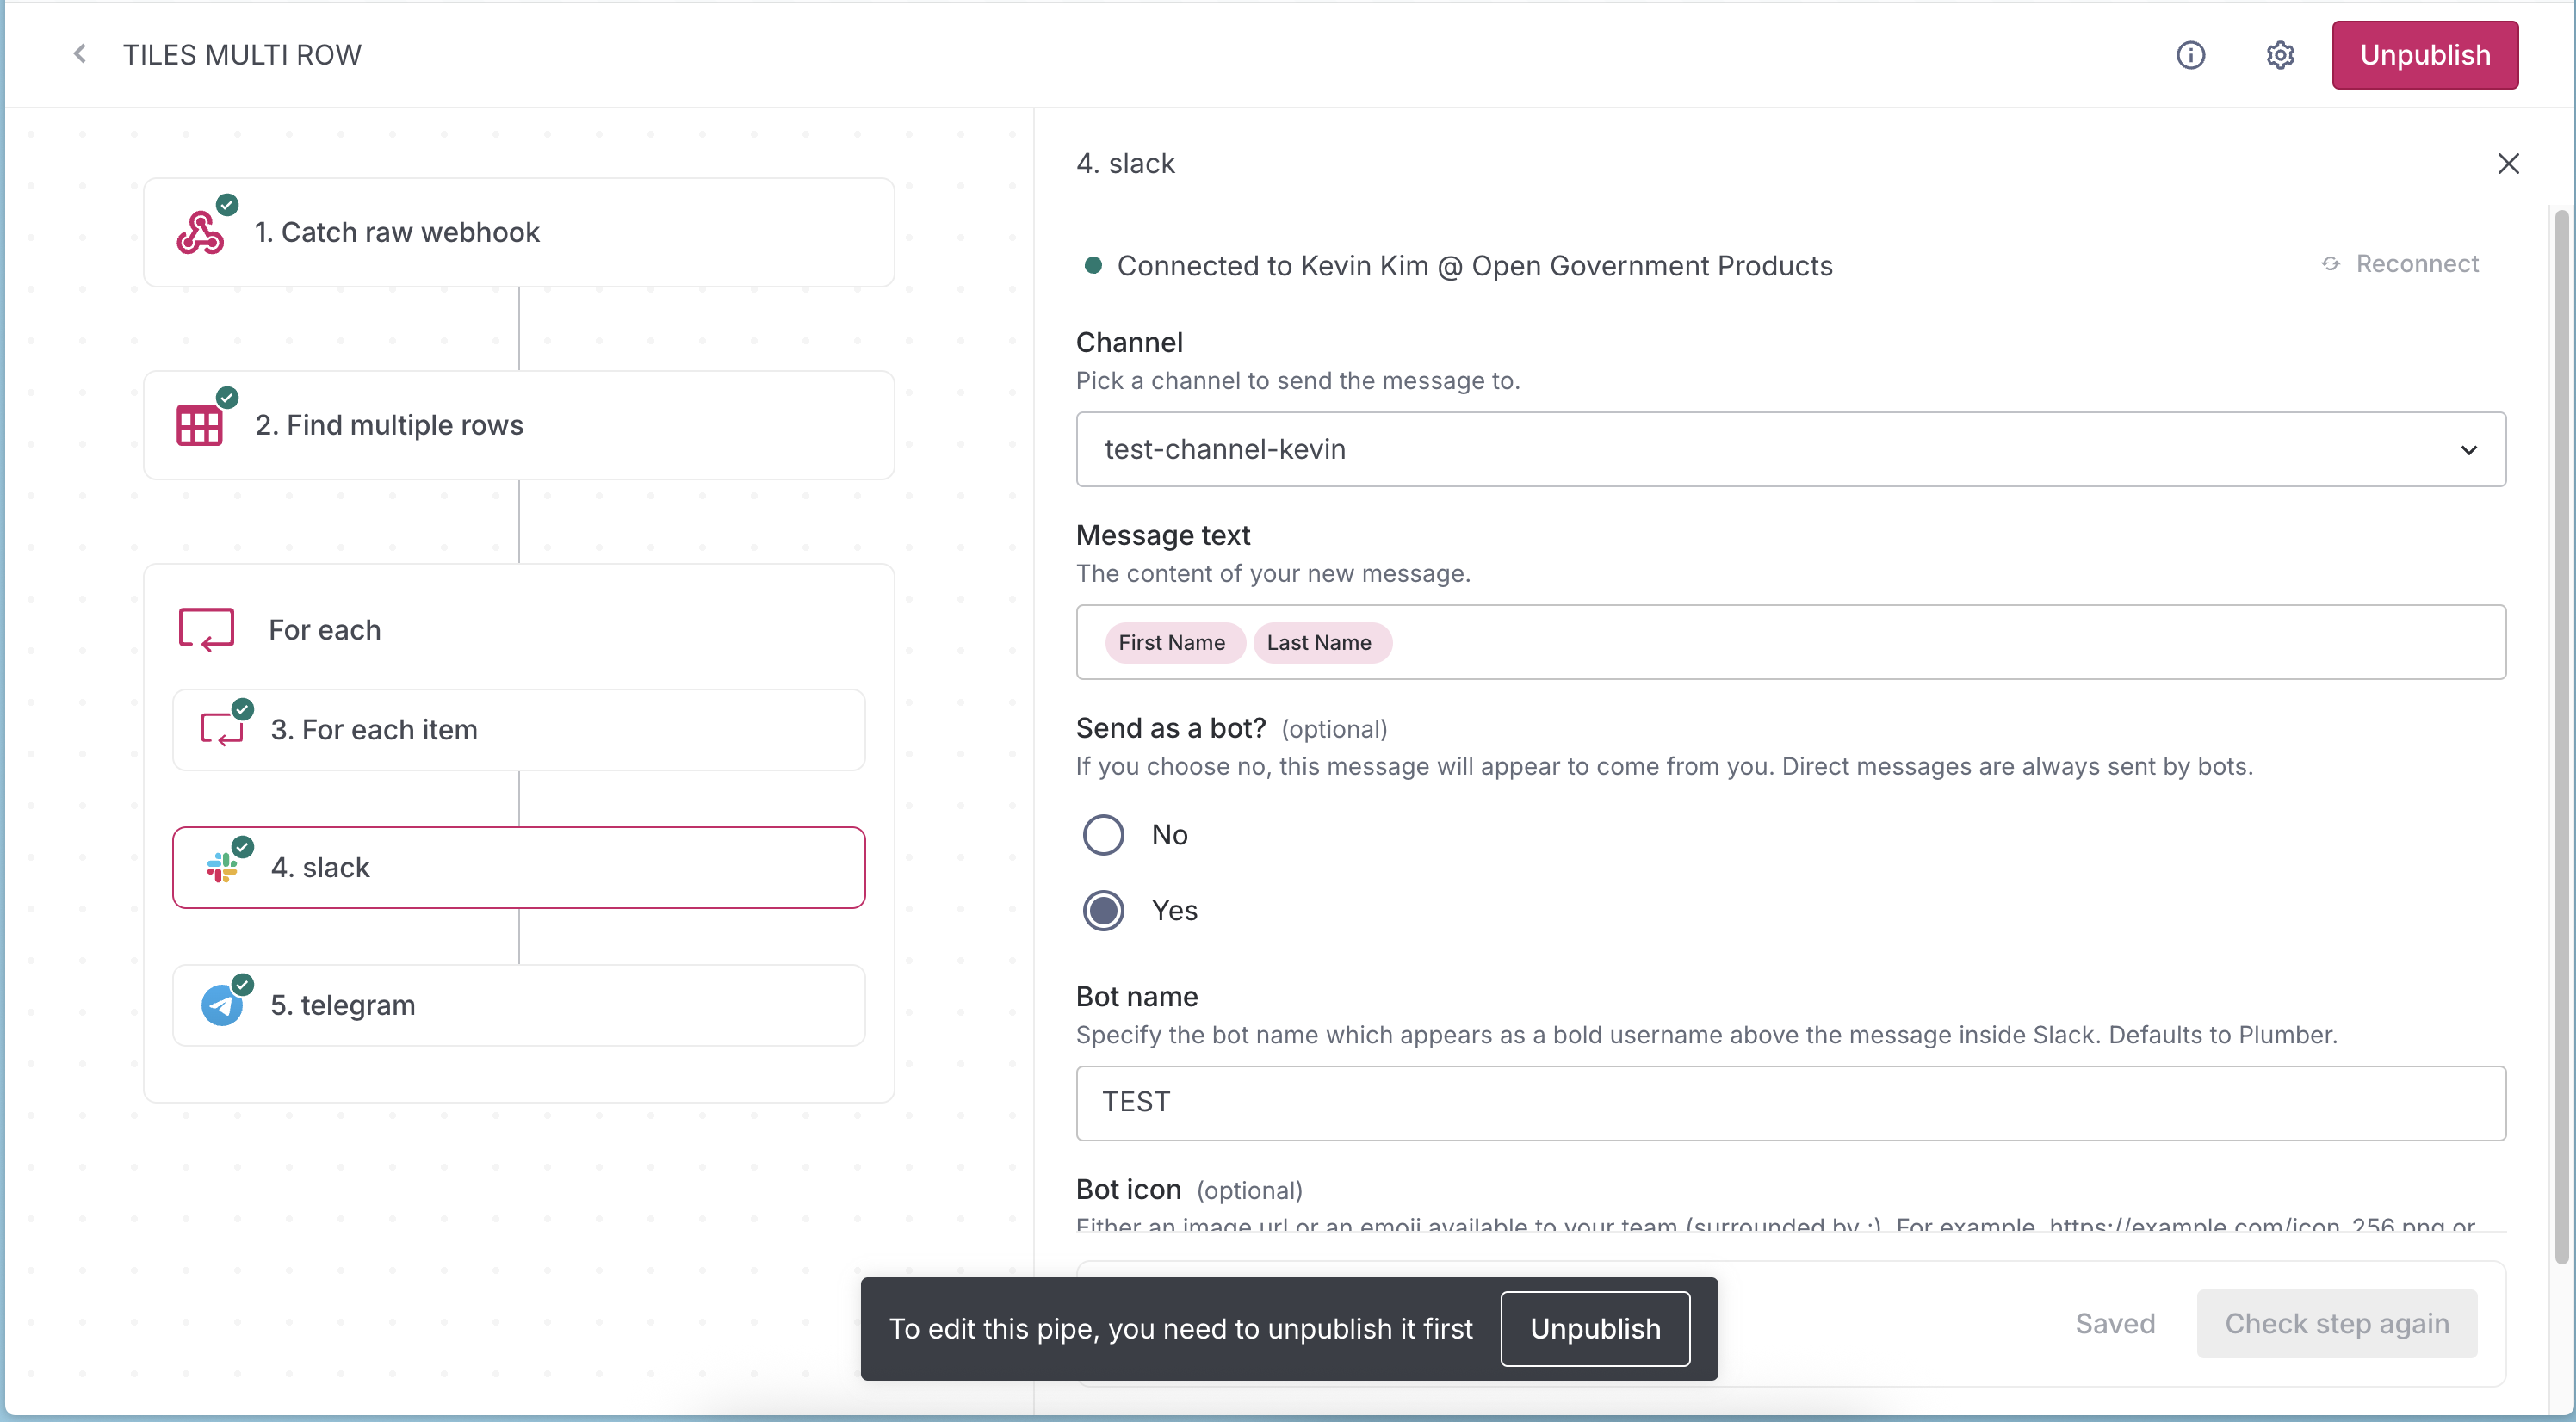Click the Bot name input field
Screen dimensions: 2576x1422
tap(1790, 1103)
